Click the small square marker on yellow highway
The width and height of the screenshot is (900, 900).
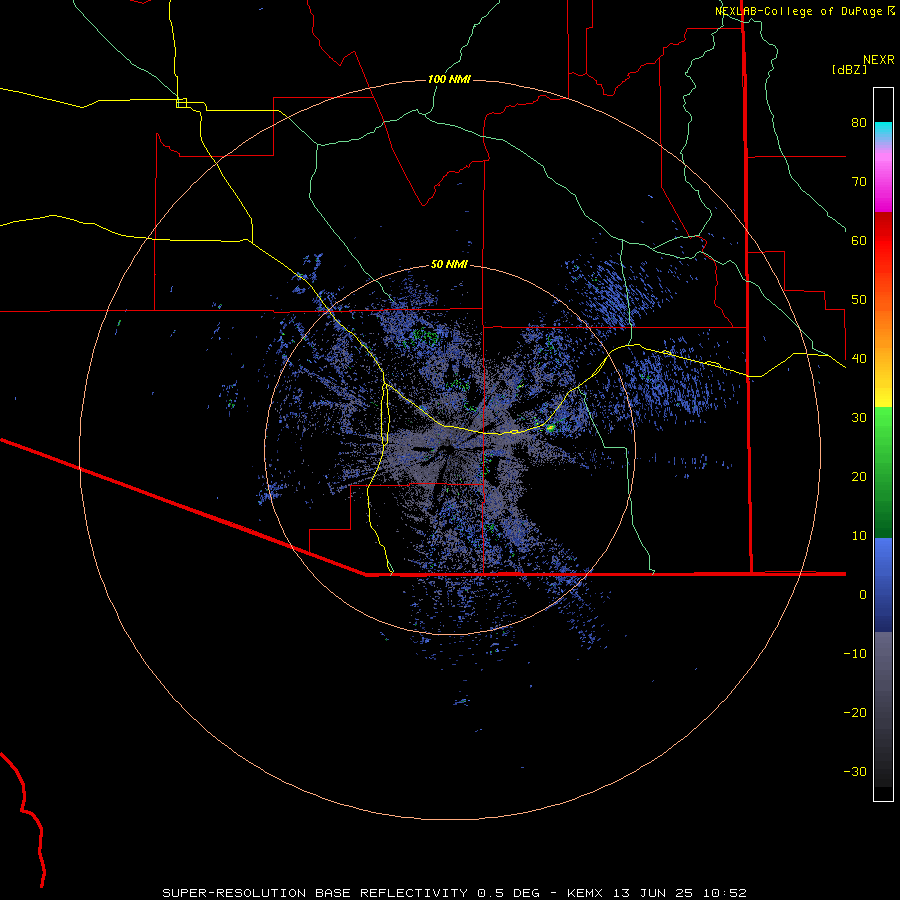[181, 103]
